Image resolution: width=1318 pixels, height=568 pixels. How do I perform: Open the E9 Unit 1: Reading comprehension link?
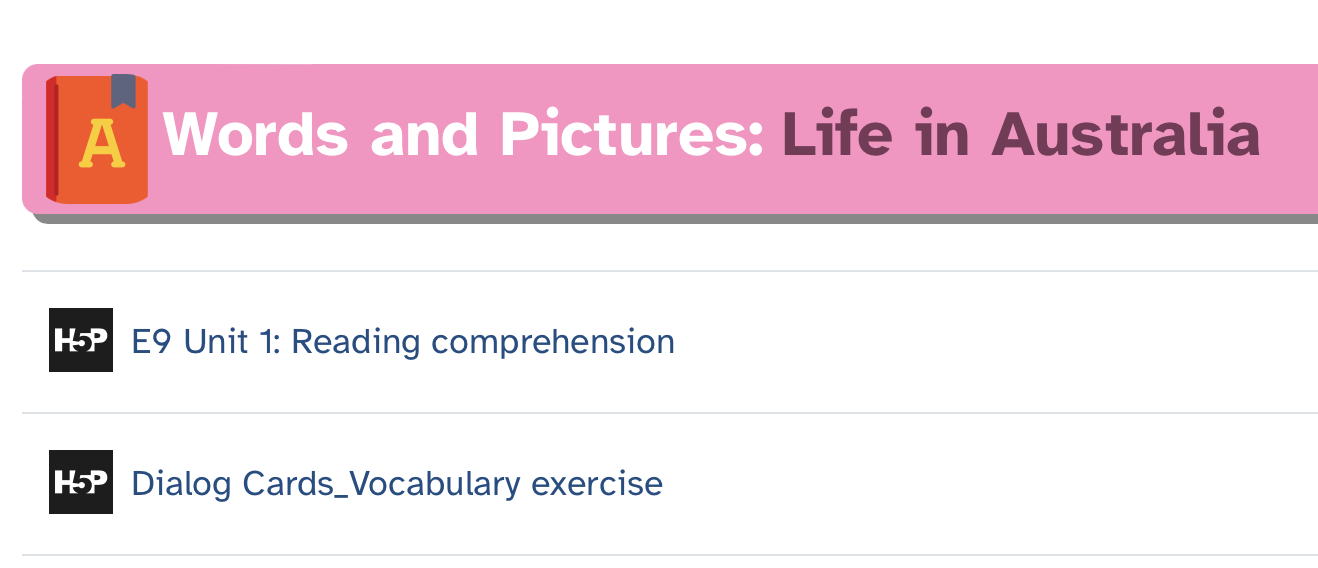pyautogui.click(x=403, y=342)
